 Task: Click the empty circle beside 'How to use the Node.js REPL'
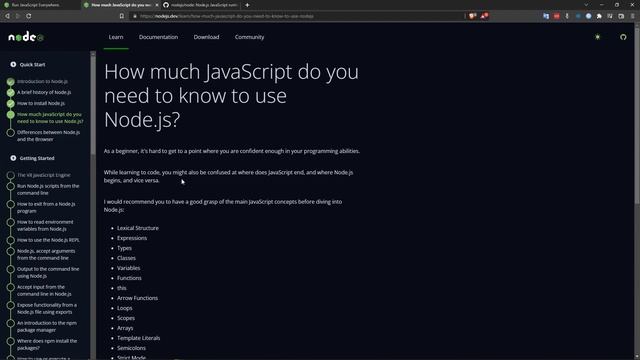coord(11,240)
